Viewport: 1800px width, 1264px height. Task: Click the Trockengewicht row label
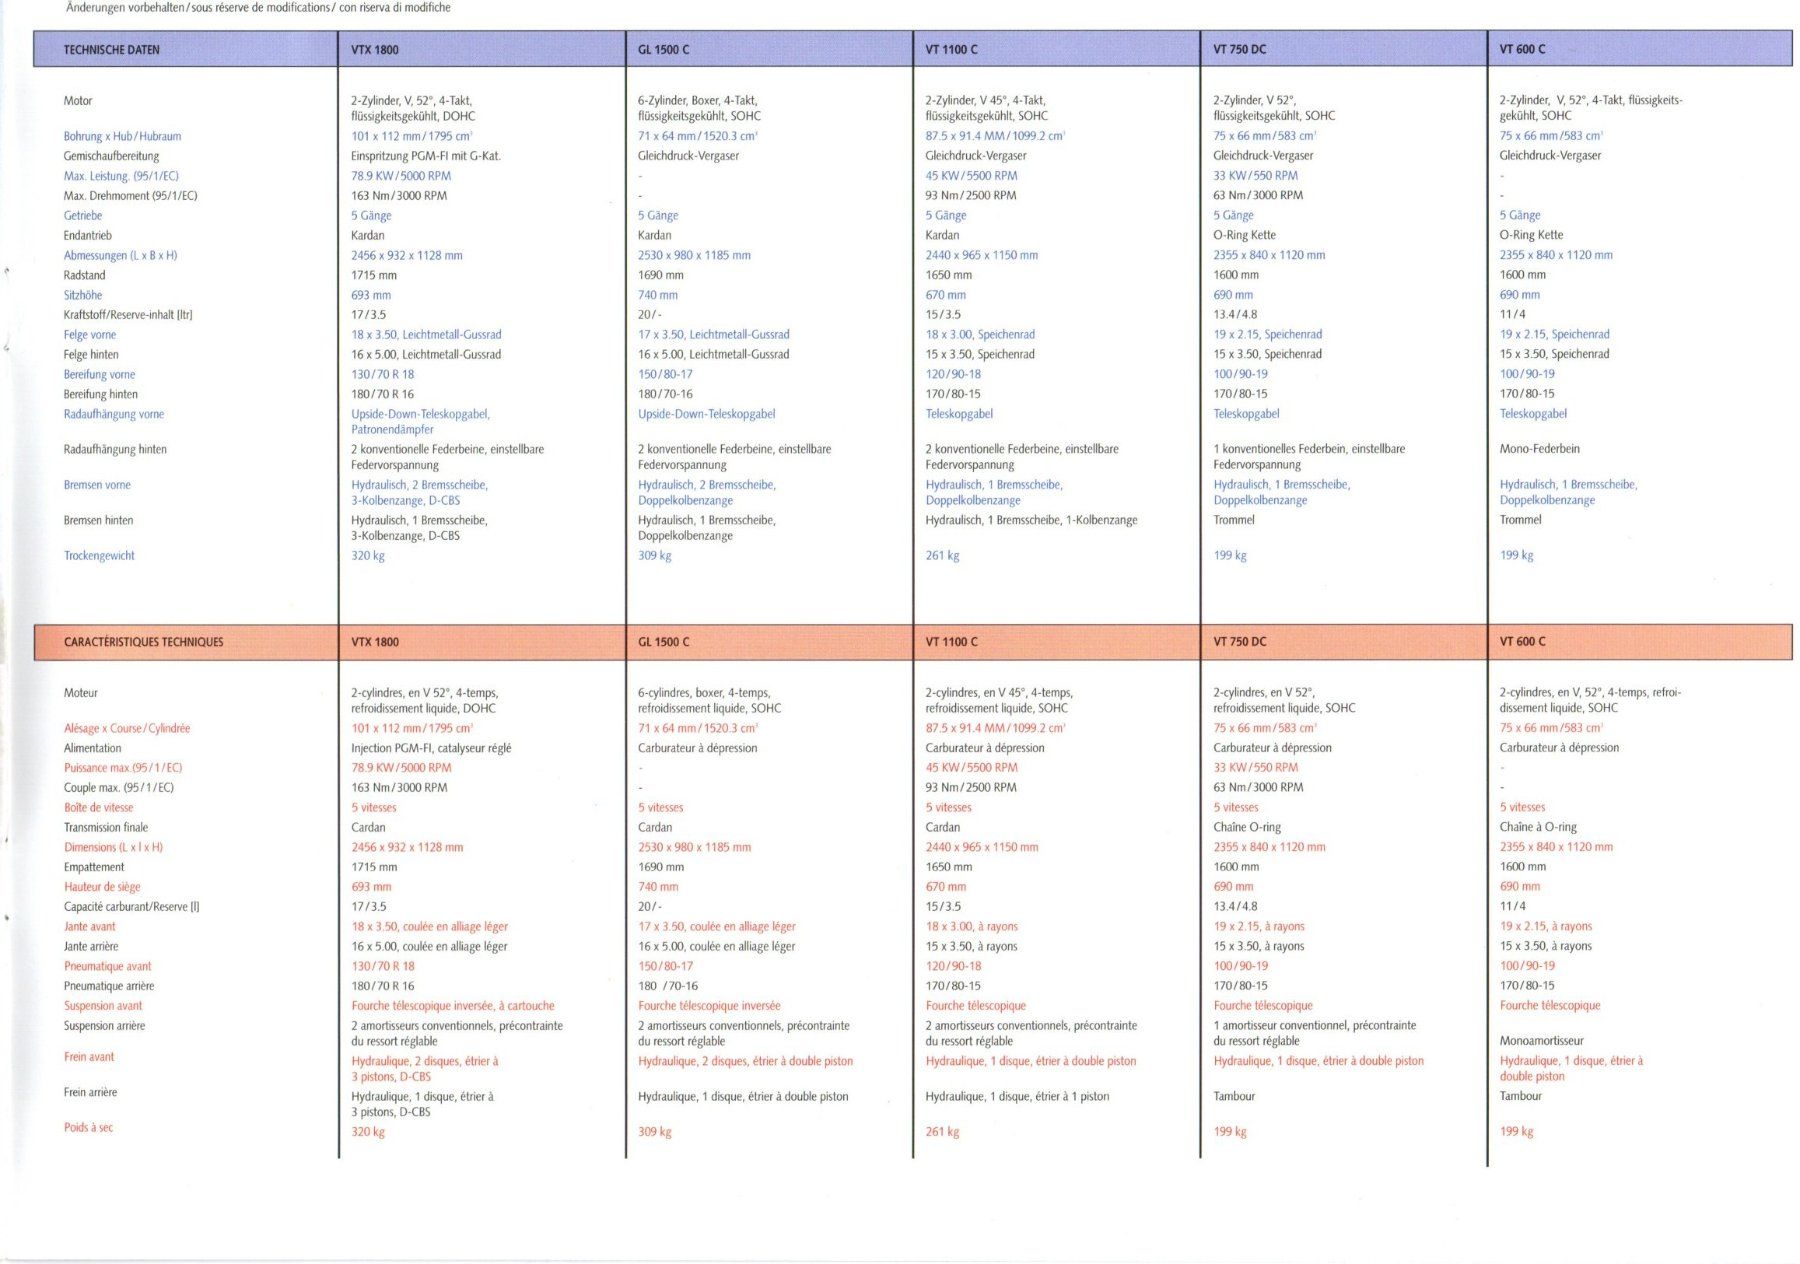(x=99, y=555)
